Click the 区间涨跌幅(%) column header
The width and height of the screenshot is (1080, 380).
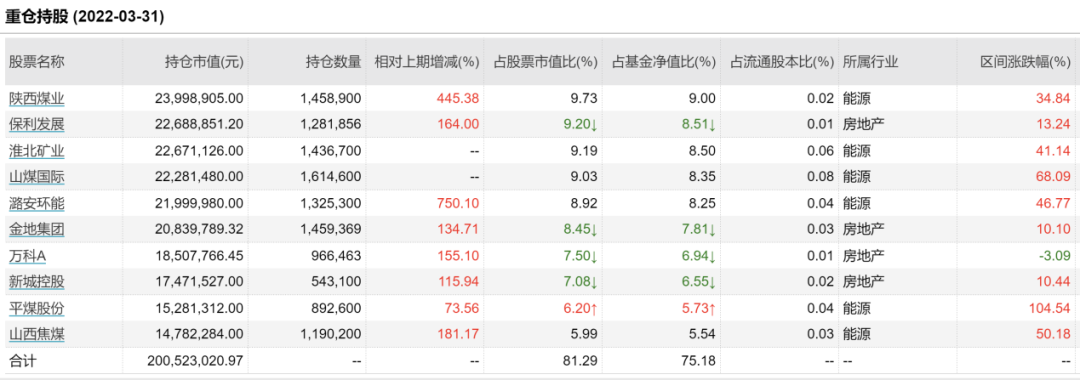[x=1025, y=62]
